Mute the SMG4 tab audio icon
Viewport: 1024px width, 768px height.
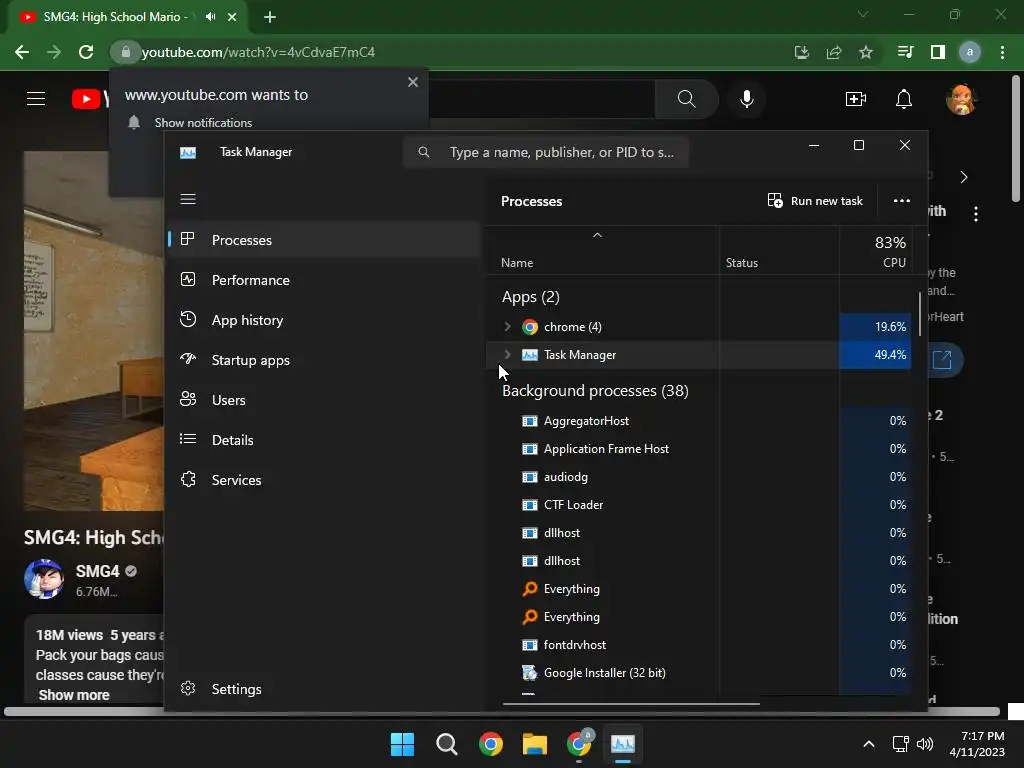pos(210,17)
